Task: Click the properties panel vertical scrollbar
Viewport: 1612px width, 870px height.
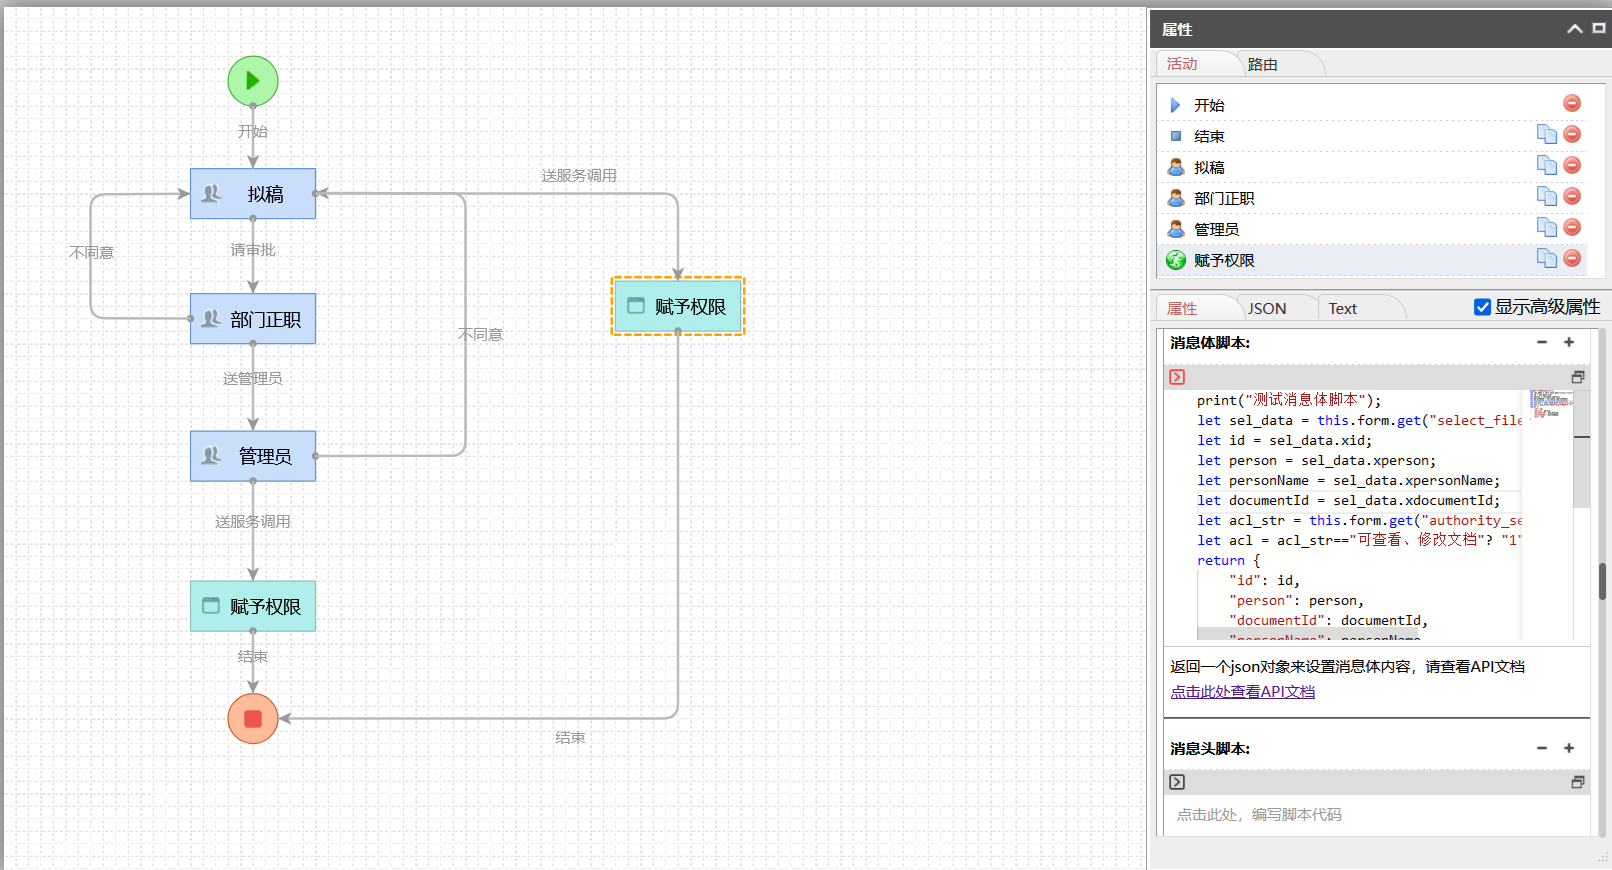Action: (x=1602, y=580)
